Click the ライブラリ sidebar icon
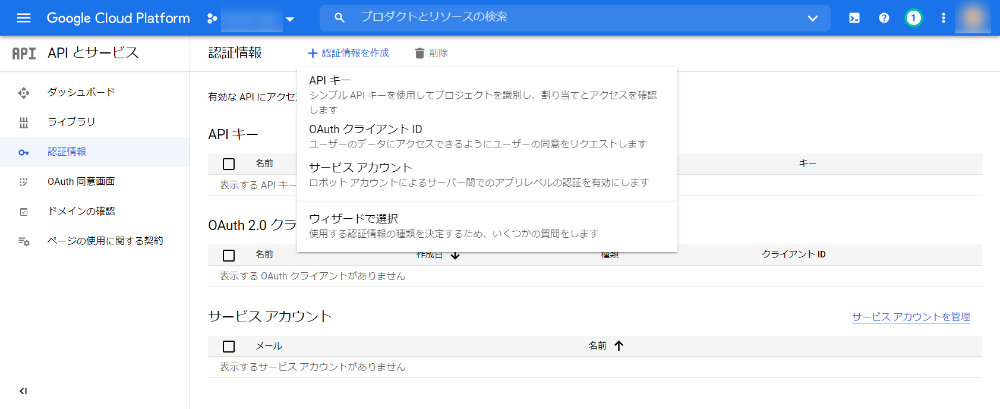Viewport: 1000px width, 409px height. [x=24, y=123]
